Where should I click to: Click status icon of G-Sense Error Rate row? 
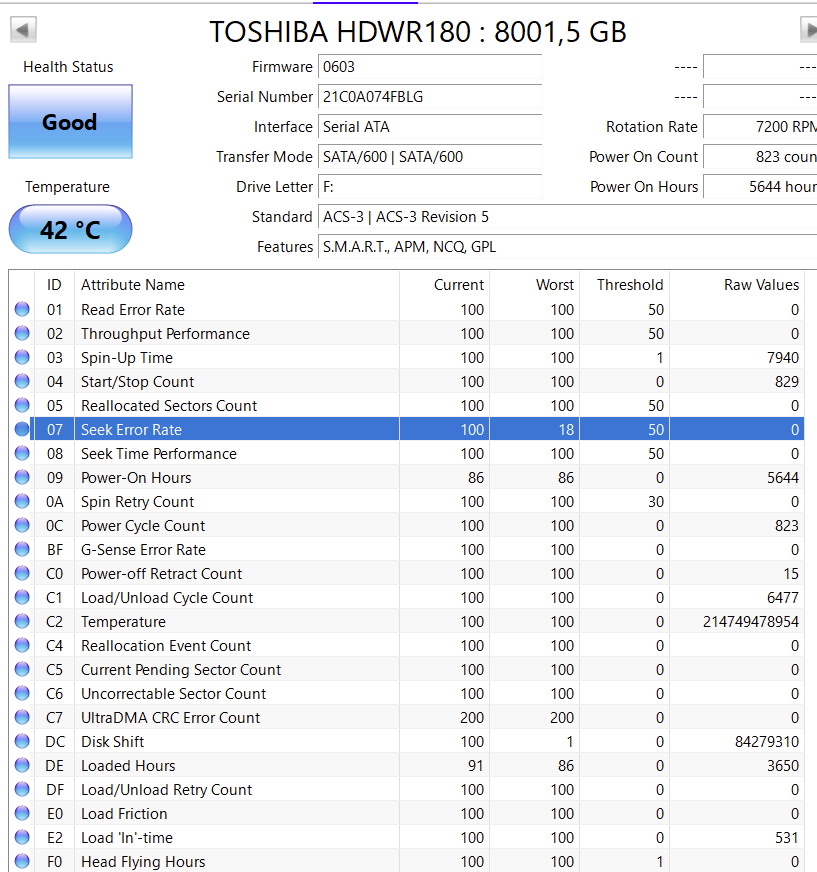[22, 549]
